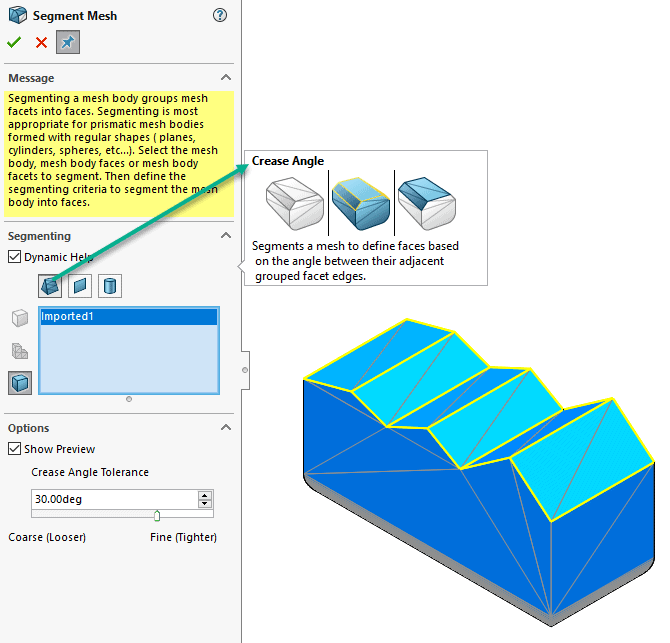Collapse the Message section

226,78
